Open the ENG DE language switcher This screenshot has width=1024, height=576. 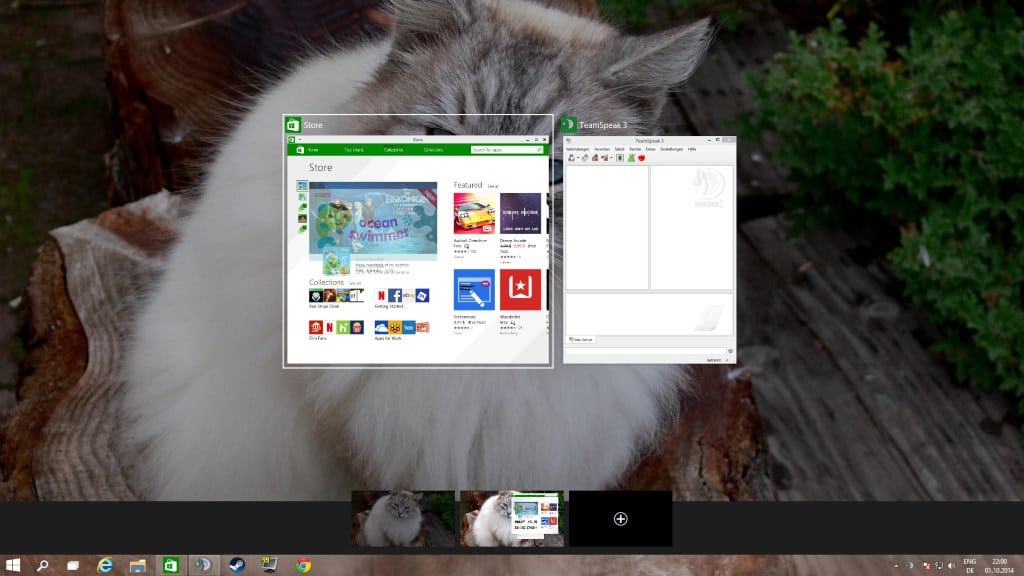[x=969, y=565]
